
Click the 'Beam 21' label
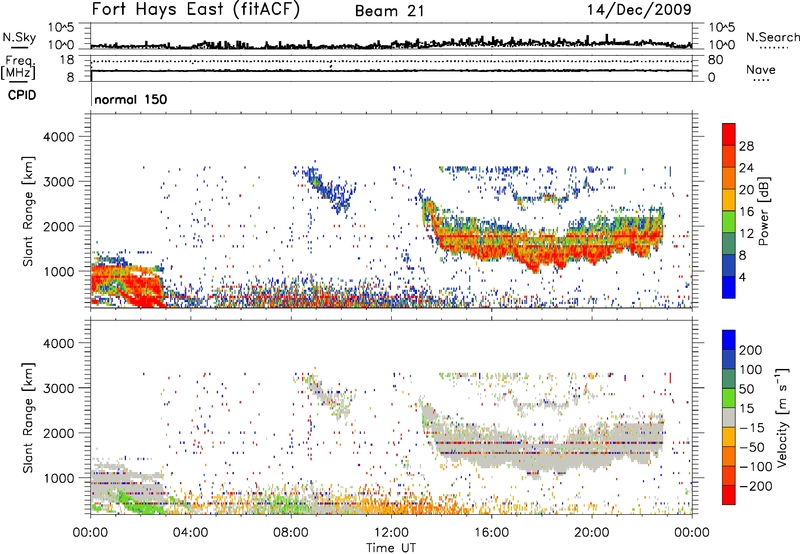tap(390, 11)
